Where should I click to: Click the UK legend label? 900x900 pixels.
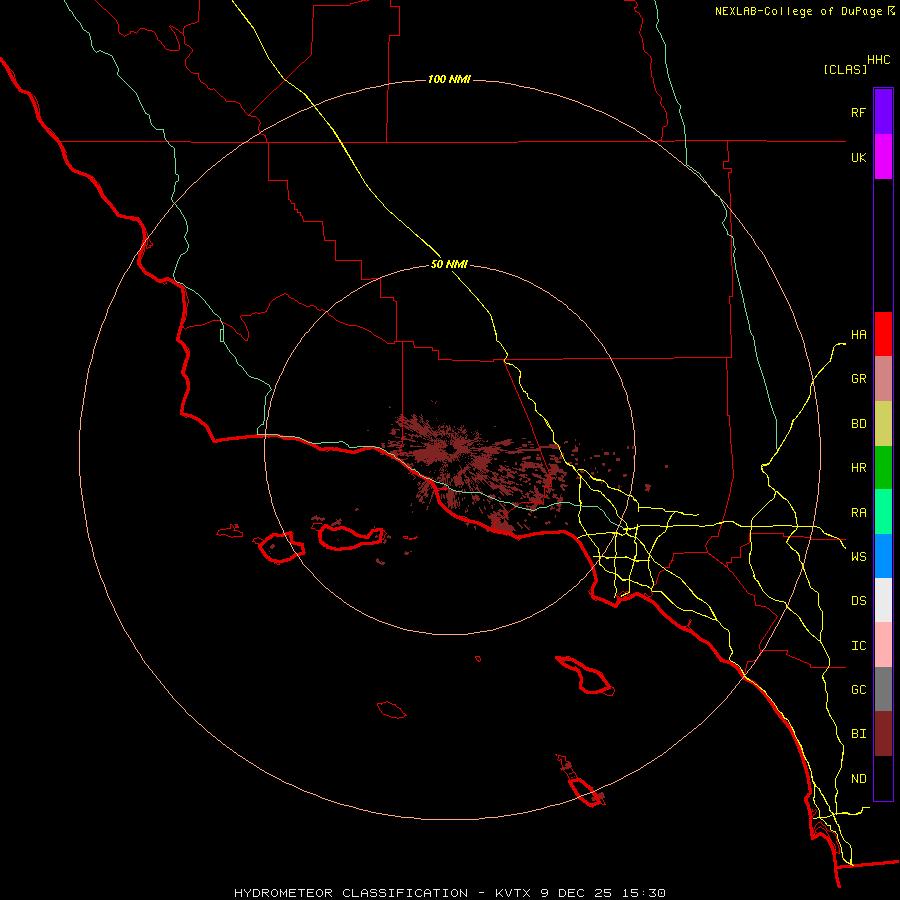858,158
